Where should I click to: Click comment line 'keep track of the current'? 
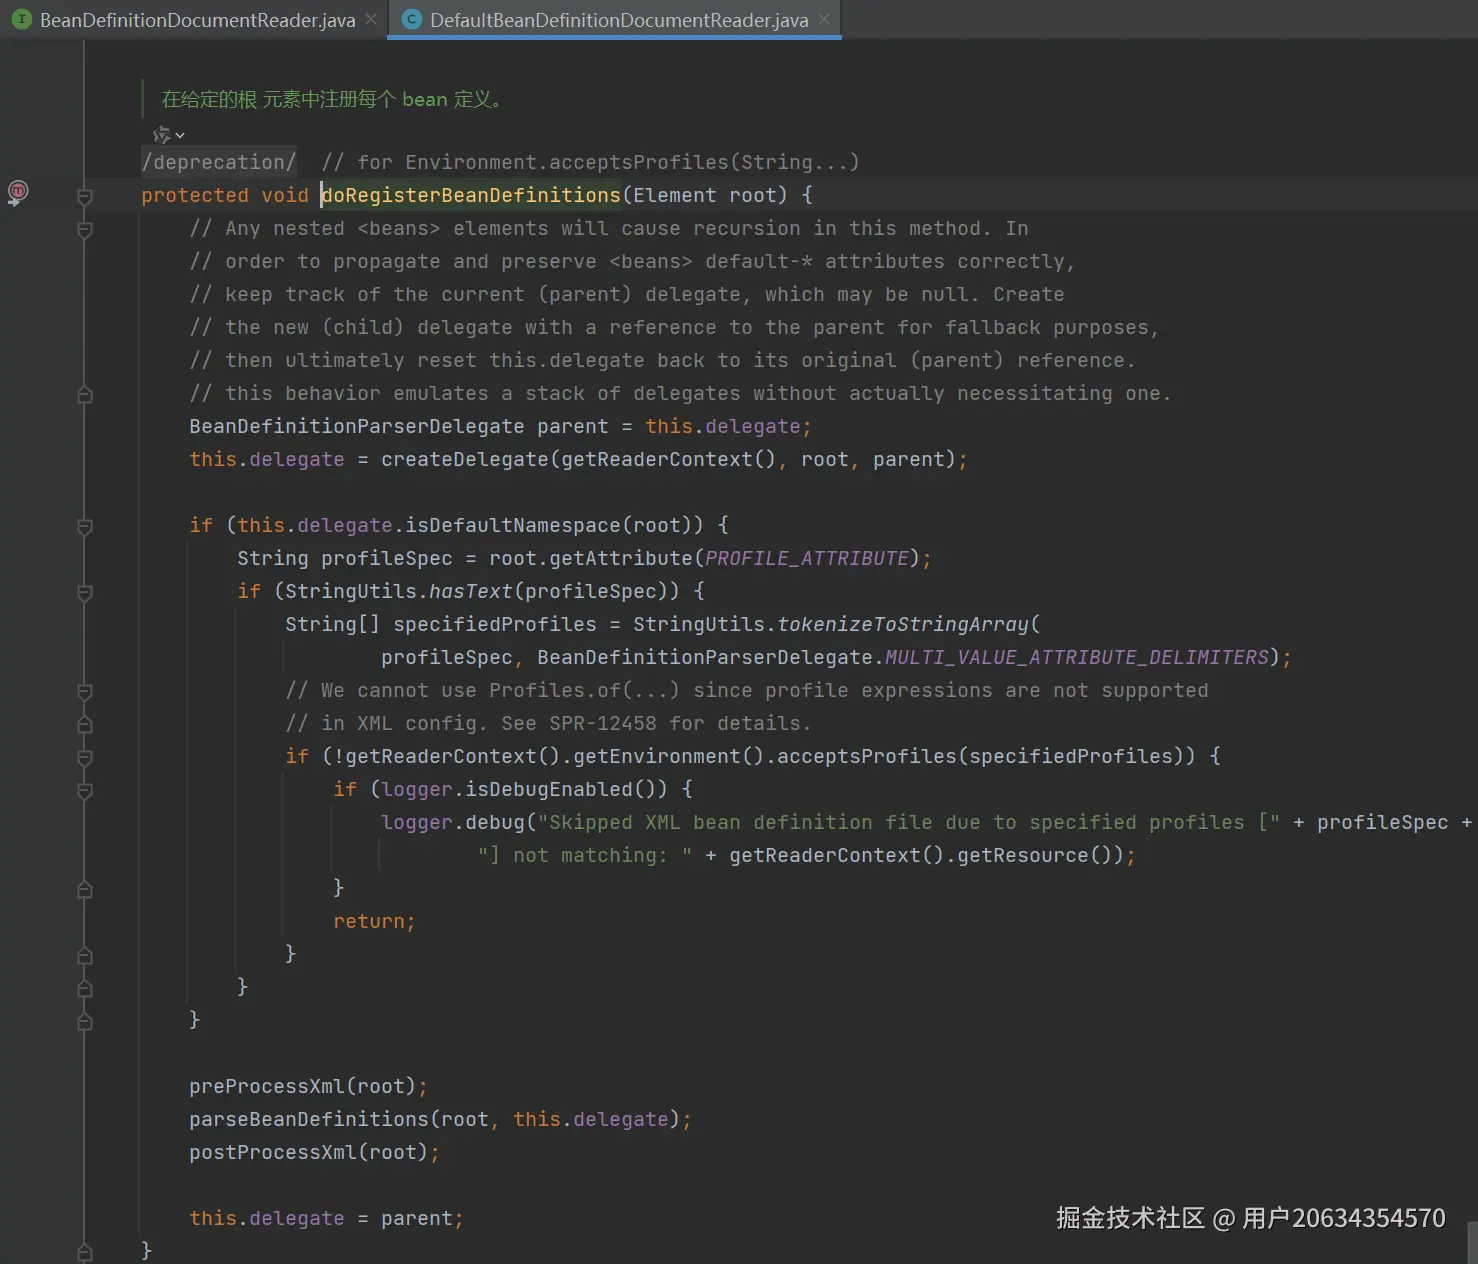(x=627, y=294)
